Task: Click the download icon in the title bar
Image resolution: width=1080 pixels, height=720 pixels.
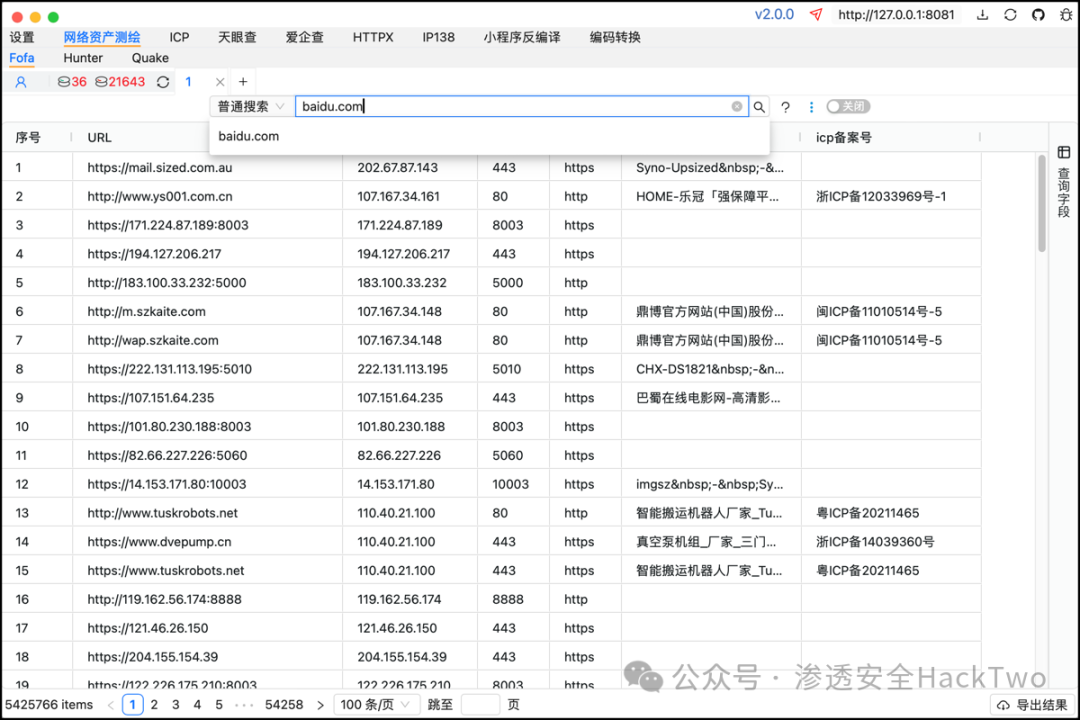Action: click(x=983, y=15)
